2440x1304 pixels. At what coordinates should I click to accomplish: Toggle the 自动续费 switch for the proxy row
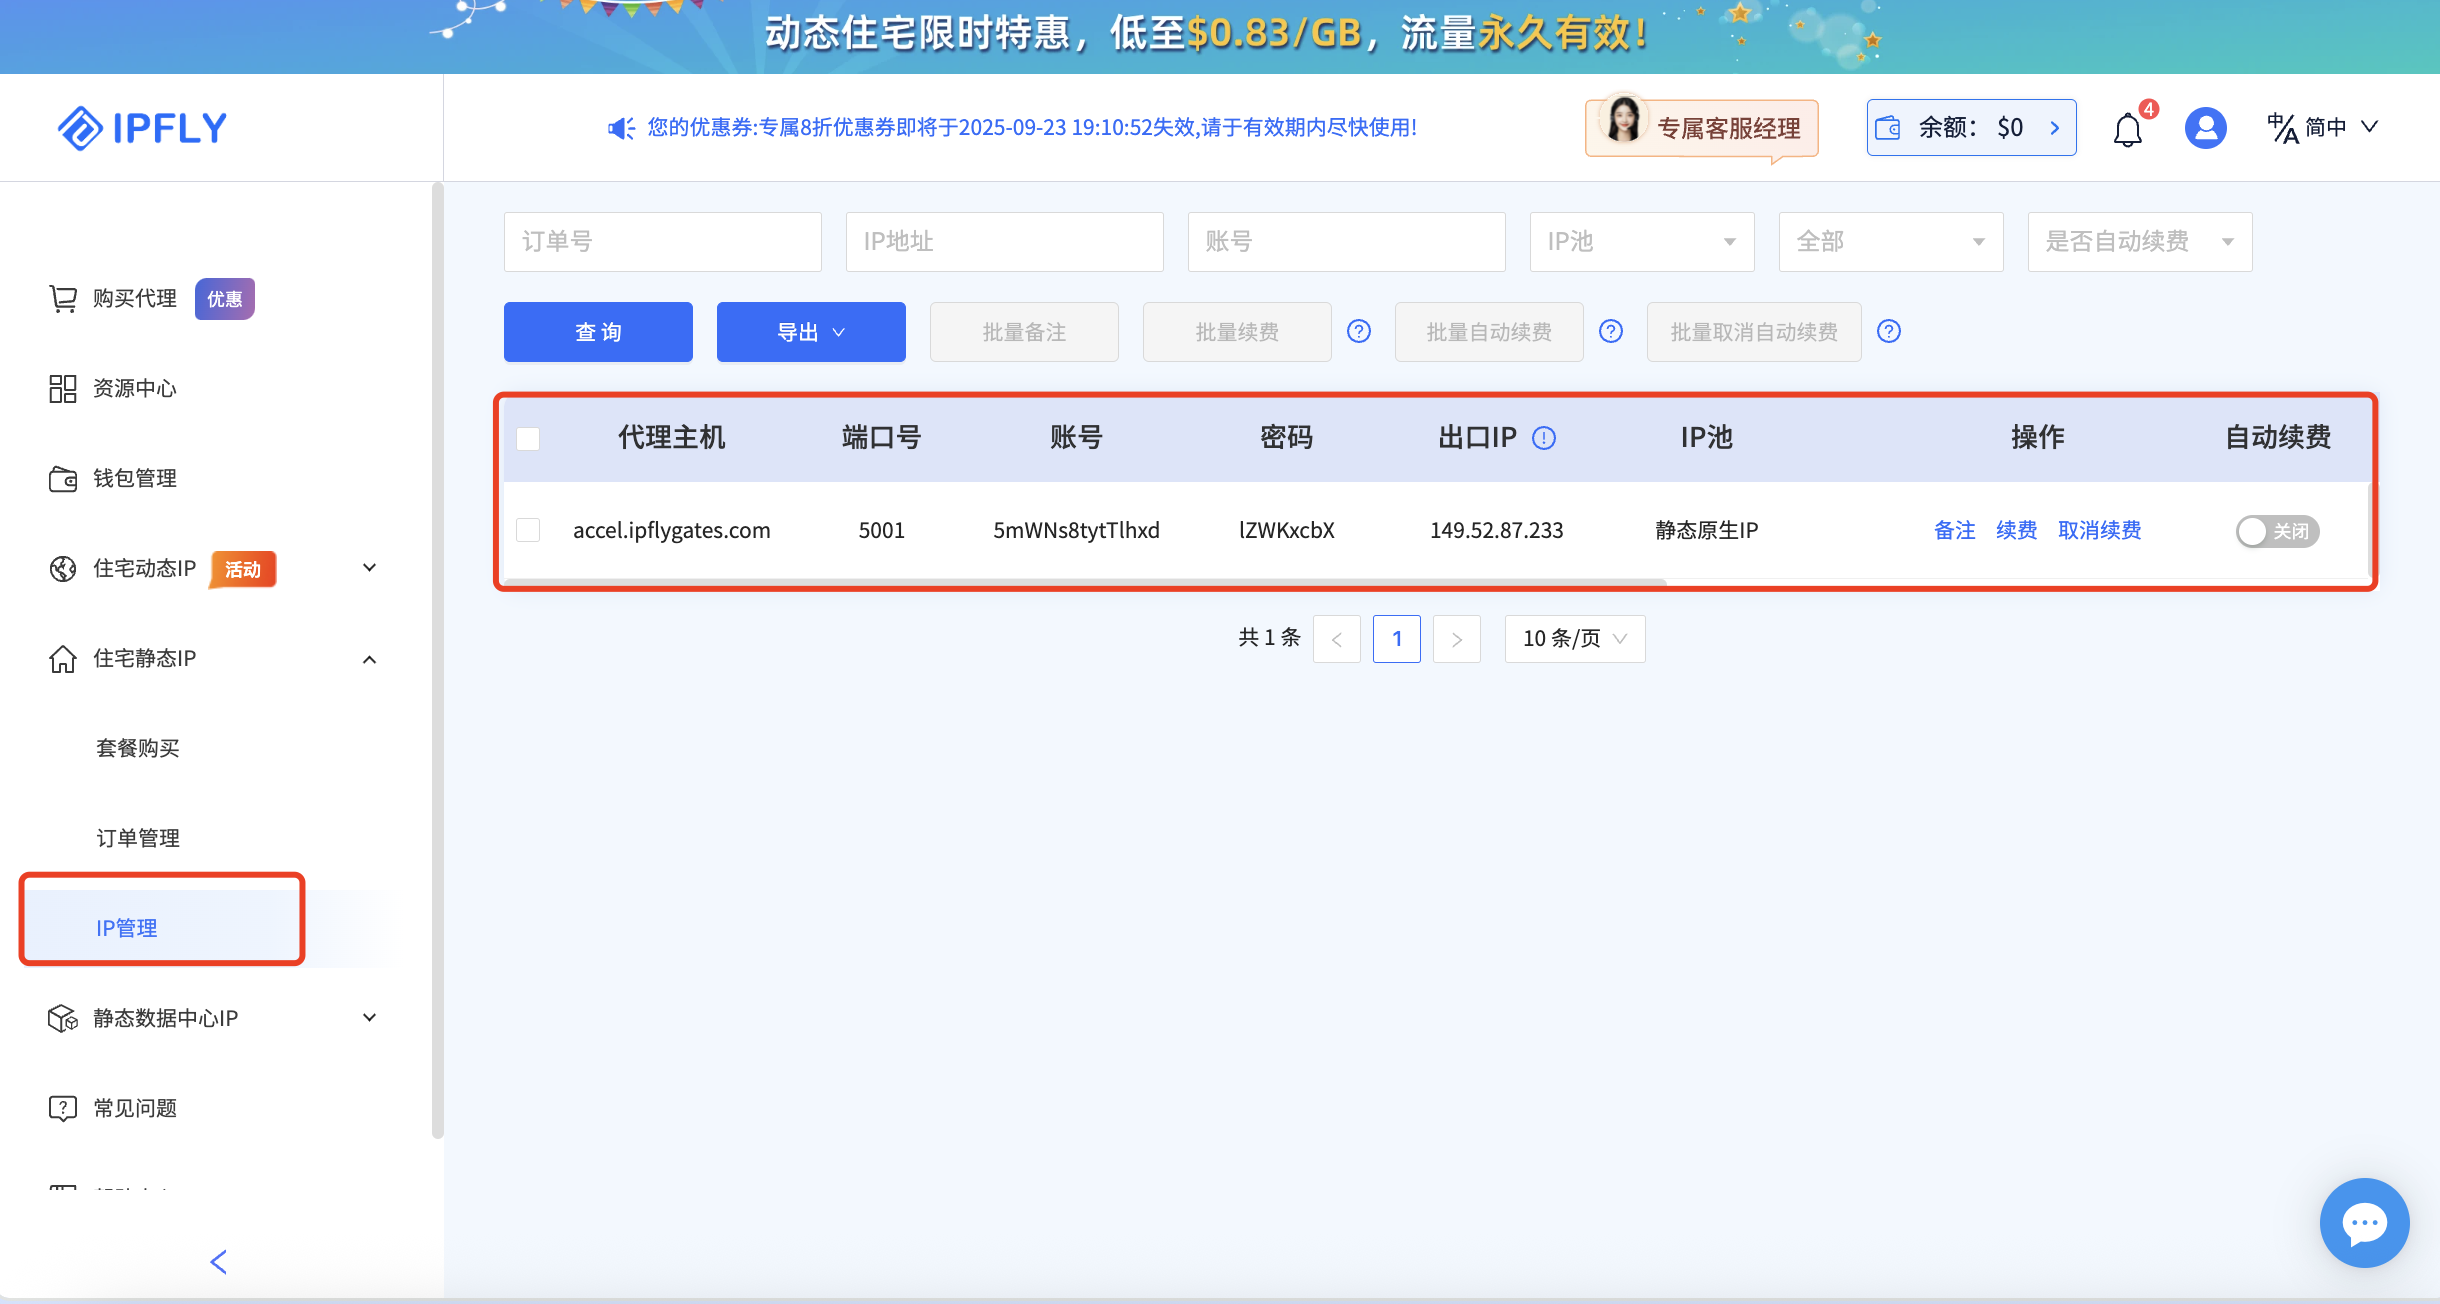point(2277,531)
